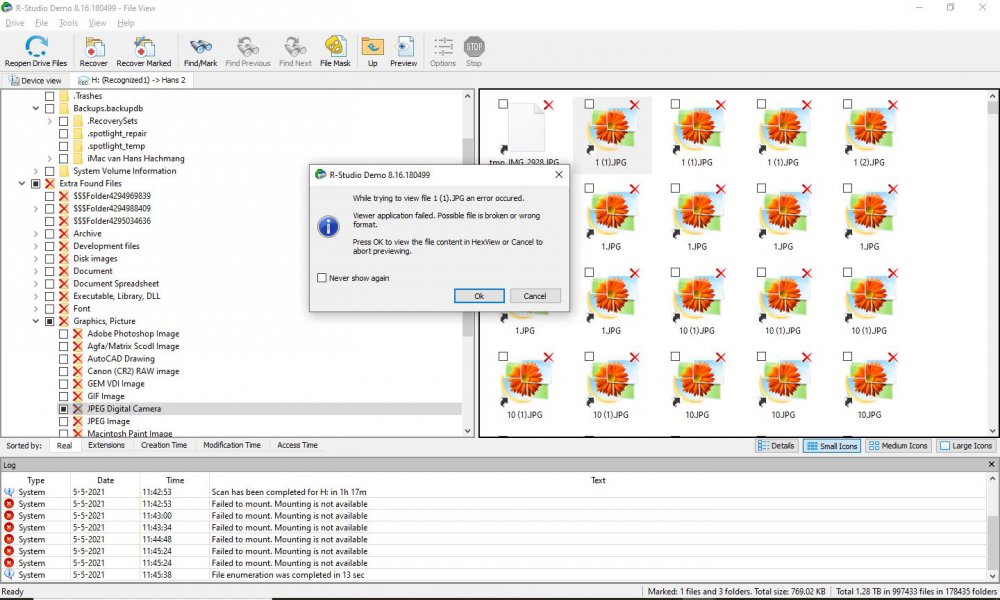Sort by Extensions tab
Screen dimensions: 1000x600
tap(107, 445)
